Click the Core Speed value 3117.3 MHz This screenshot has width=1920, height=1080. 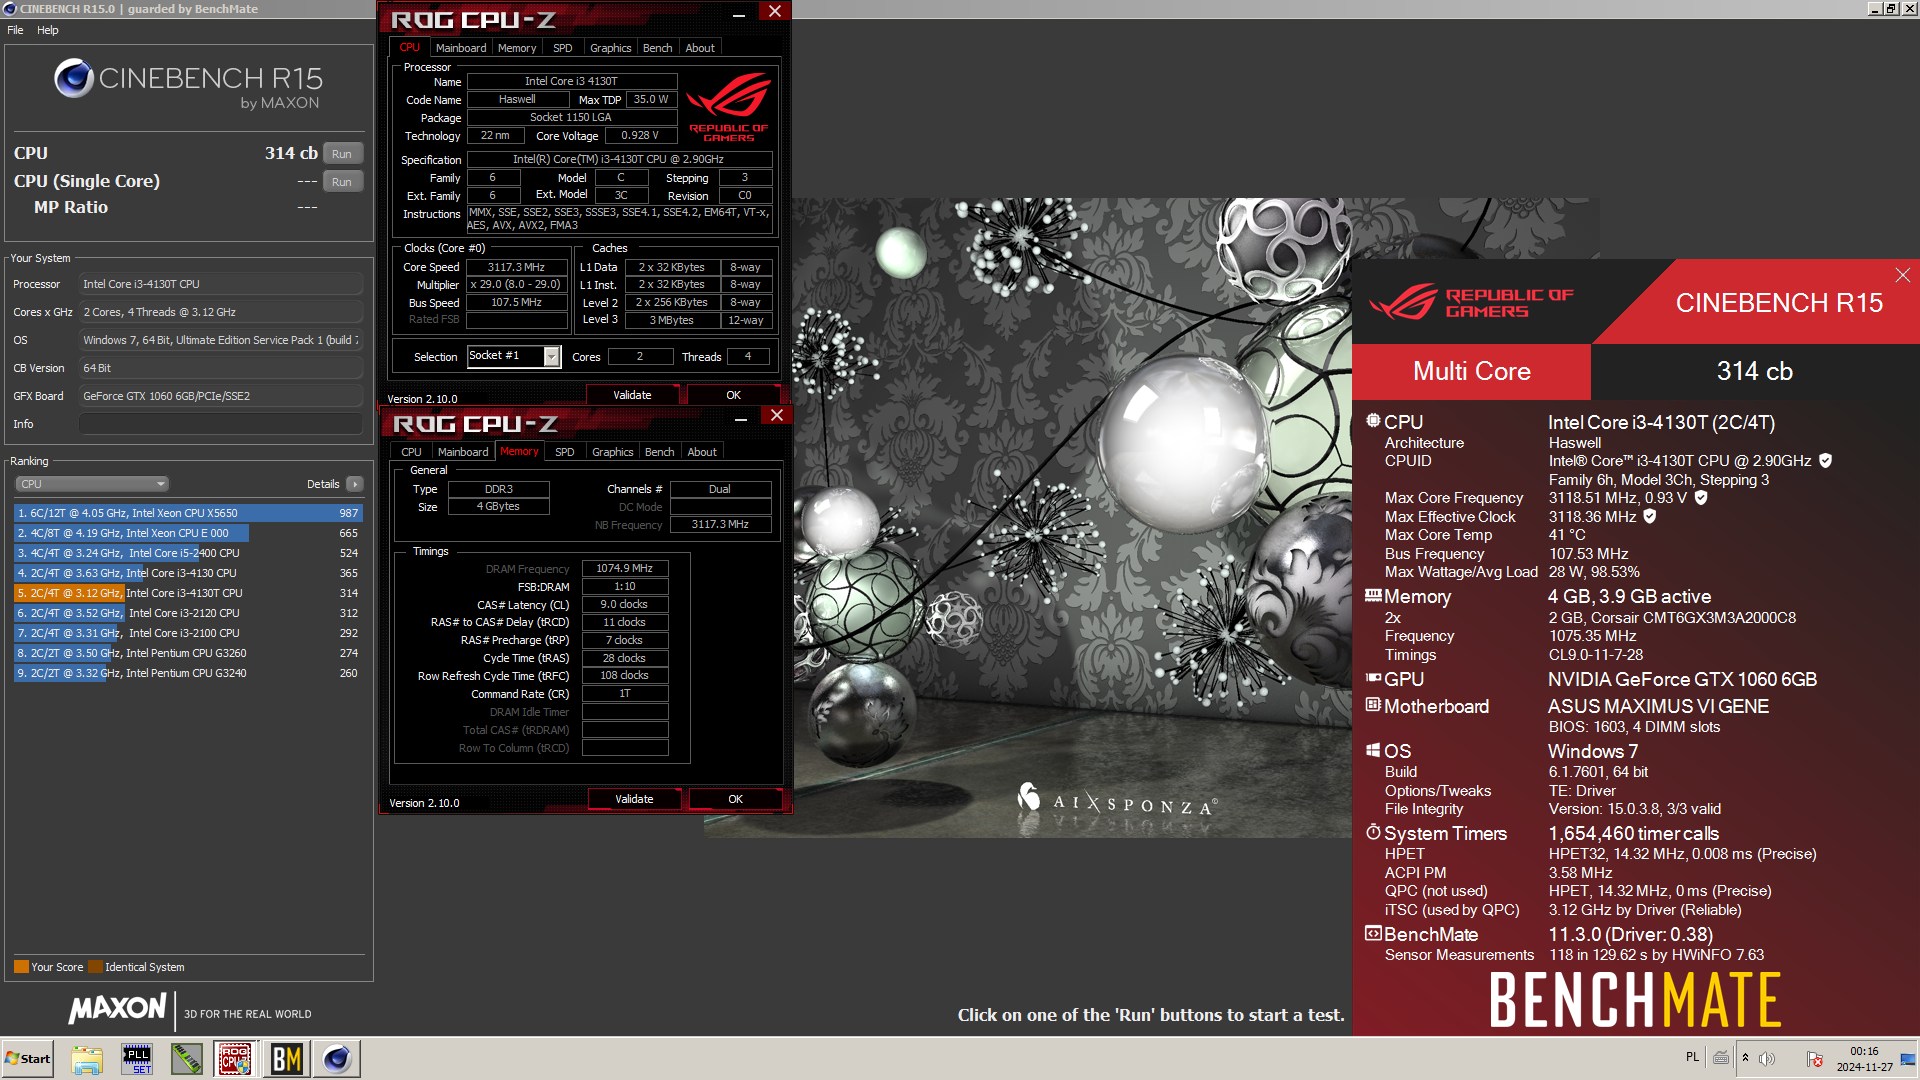(516, 267)
